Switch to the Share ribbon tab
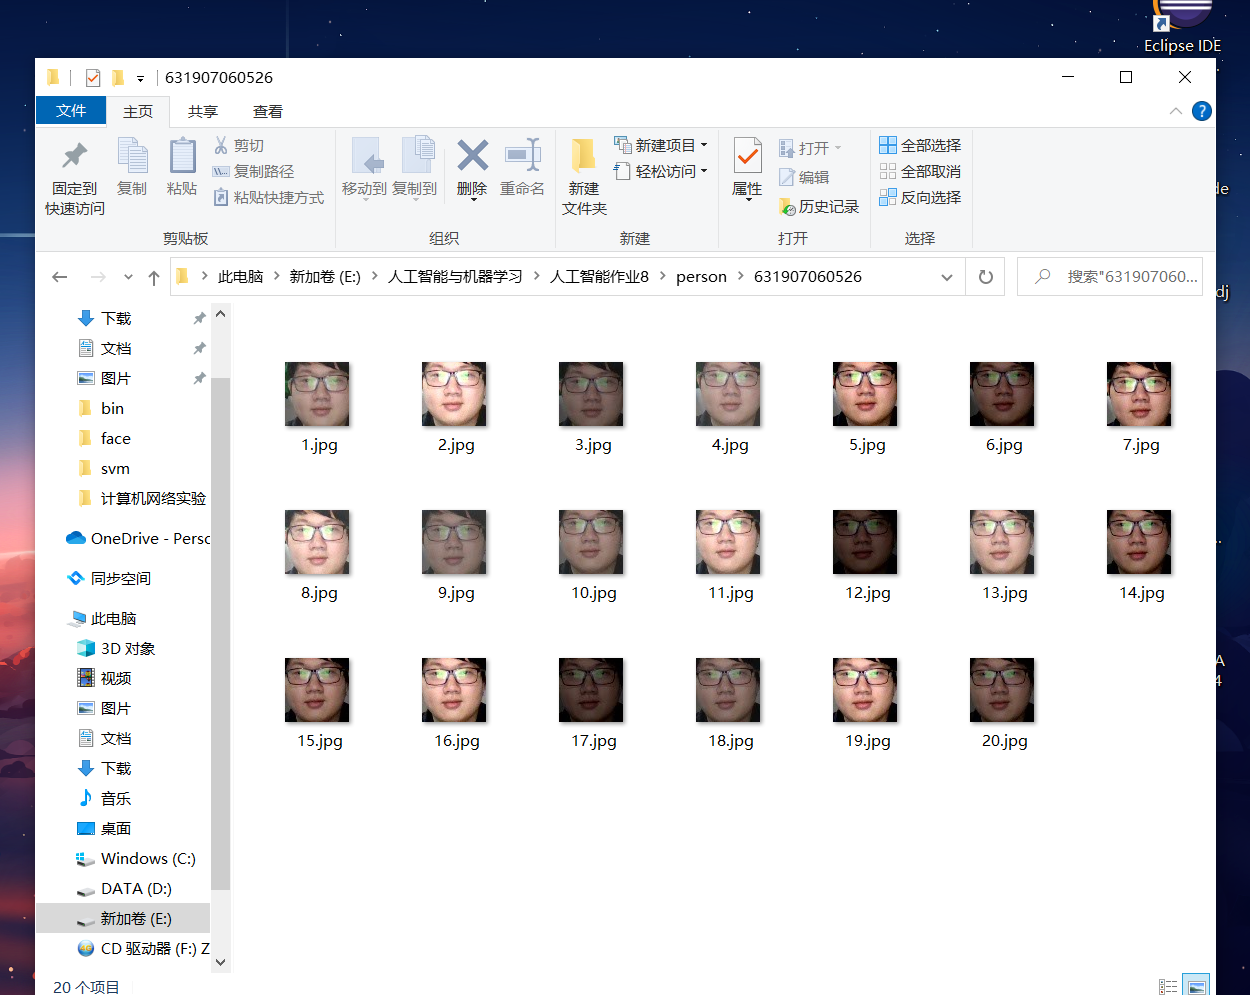Viewport: 1250px width, 995px height. pos(203,111)
